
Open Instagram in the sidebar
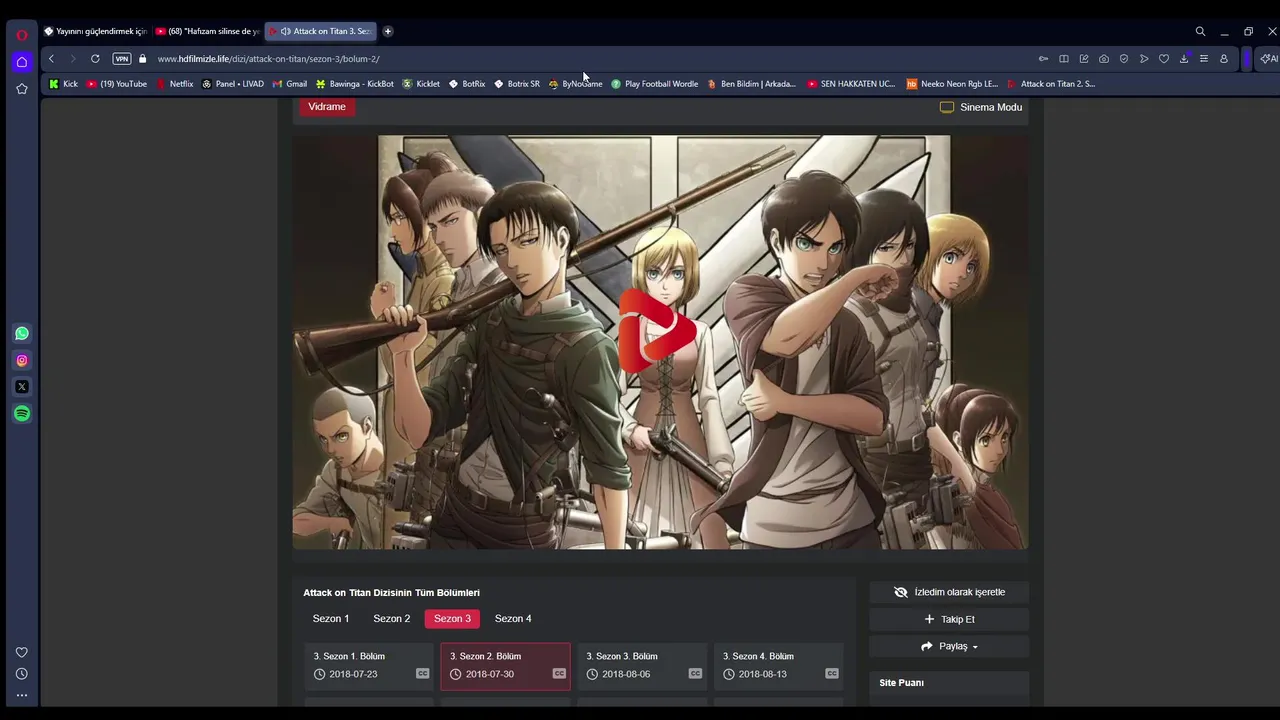(x=22, y=360)
